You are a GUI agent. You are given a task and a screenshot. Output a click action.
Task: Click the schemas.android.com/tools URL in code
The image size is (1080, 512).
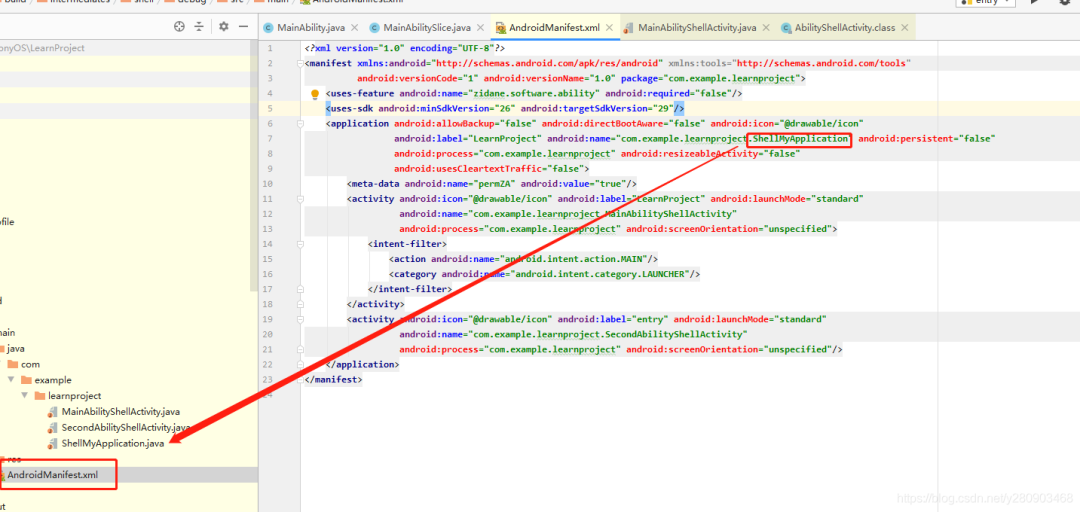(822, 63)
